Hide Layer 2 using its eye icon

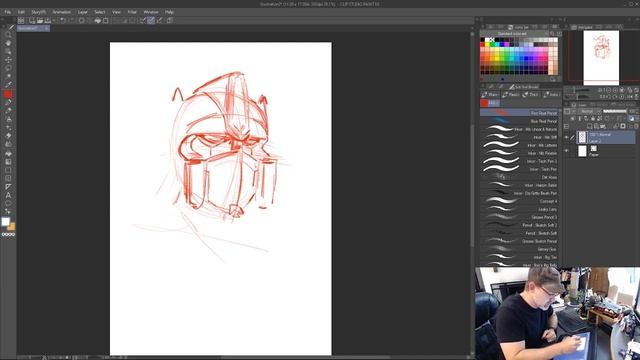pos(567,138)
